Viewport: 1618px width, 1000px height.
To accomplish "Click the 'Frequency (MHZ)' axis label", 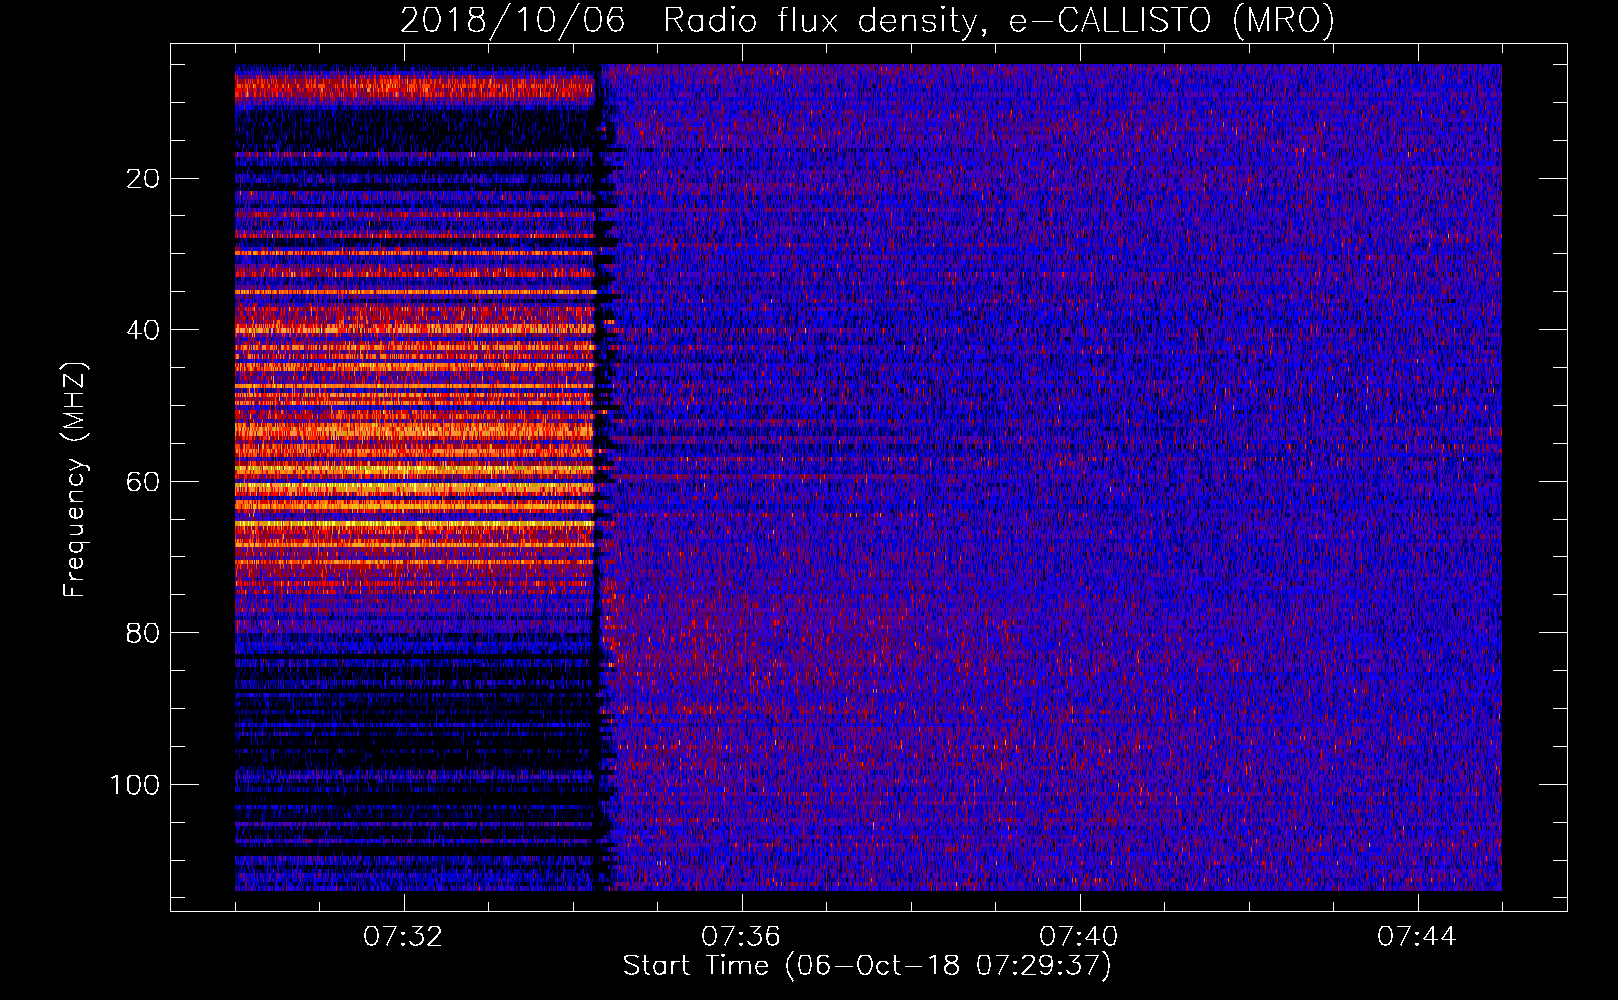I will click(75, 480).
